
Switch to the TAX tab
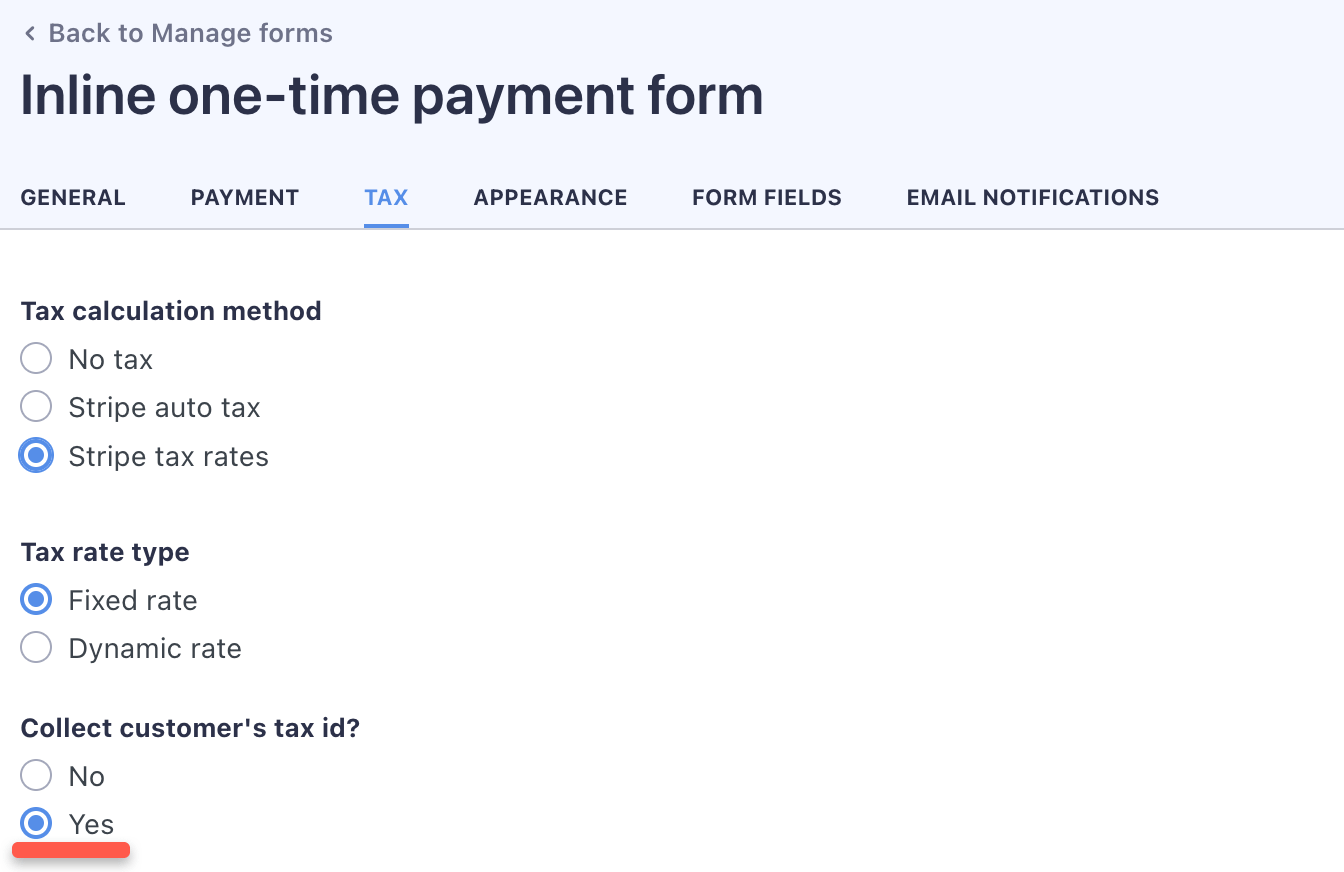pos(386,197)
